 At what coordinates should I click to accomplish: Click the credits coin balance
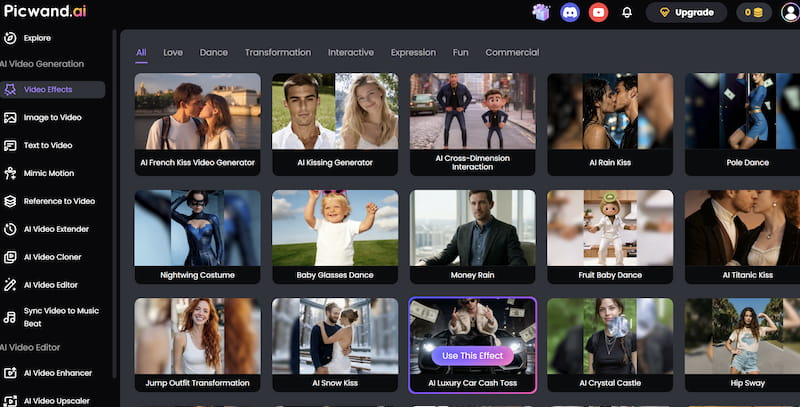(754, 12)
